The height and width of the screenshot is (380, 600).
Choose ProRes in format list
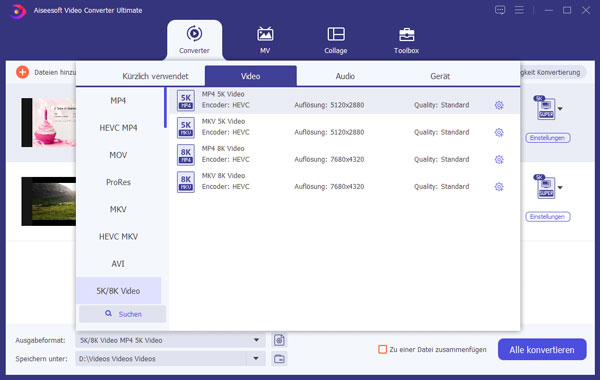click(118, 182)
